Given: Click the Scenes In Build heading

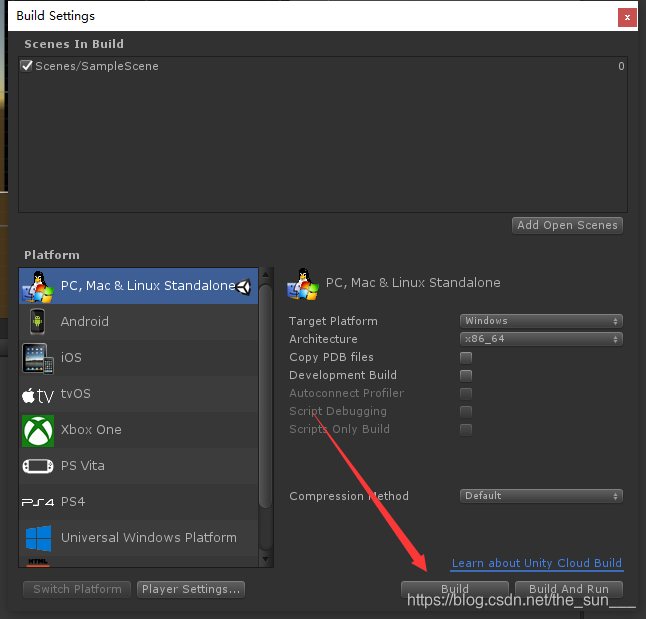Looking at the screenshot, I should click(74, 44).
